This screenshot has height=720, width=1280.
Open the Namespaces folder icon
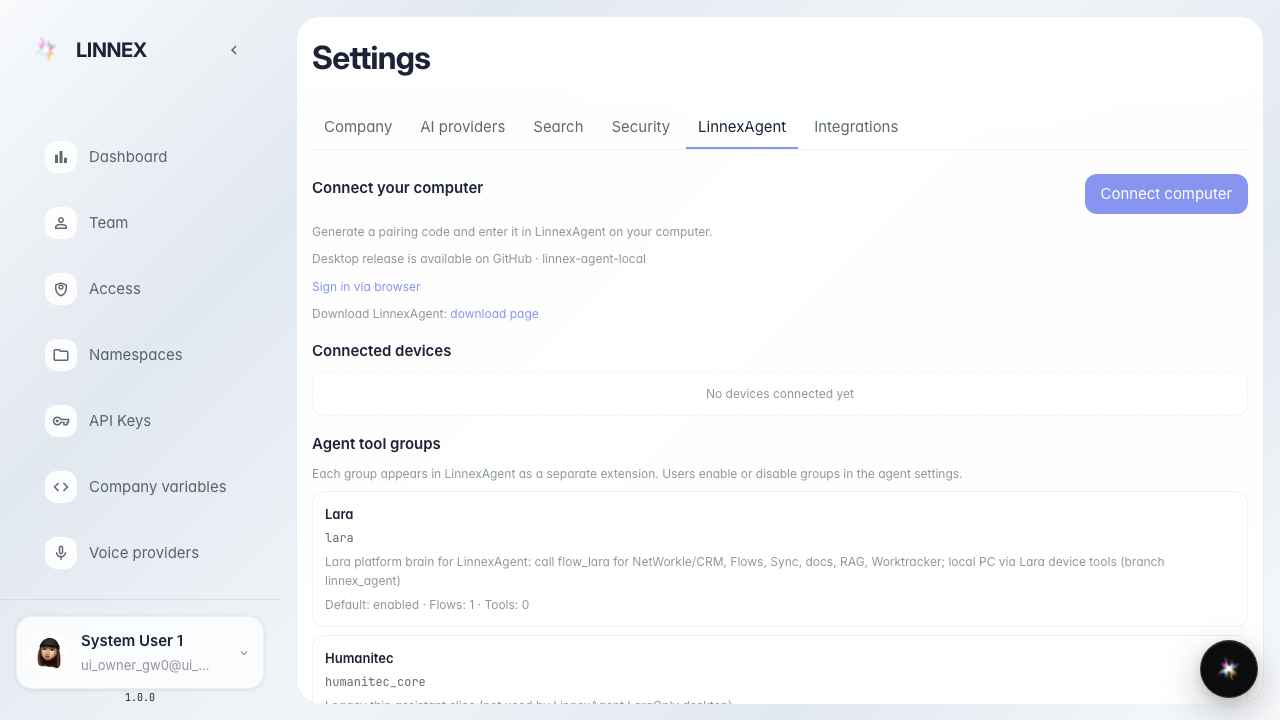(x=61, y=355)
